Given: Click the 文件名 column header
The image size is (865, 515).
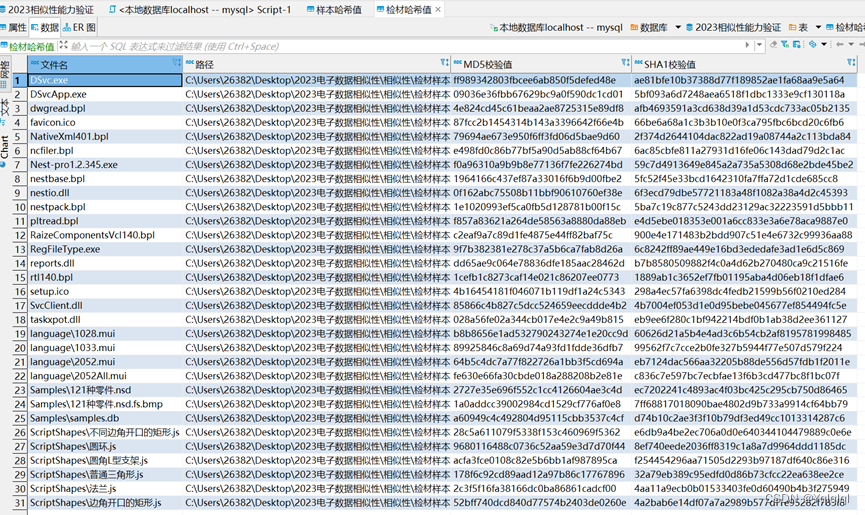Looking at the screenshot, I should (x=105, y=65).
